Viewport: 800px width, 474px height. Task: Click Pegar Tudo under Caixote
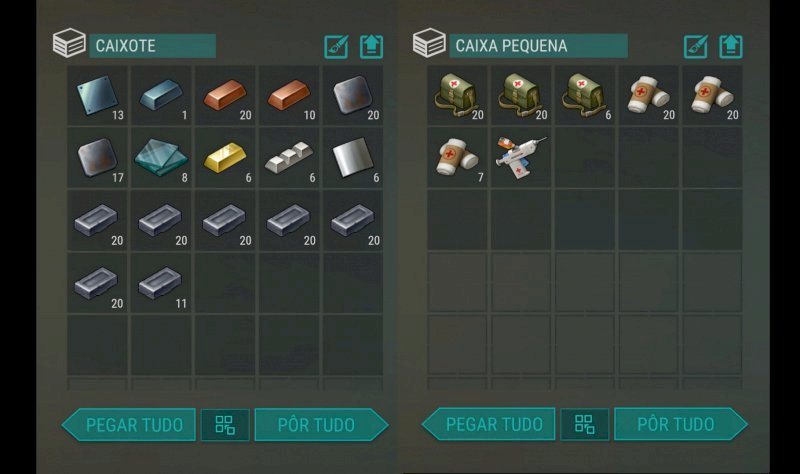coord(129,425)
